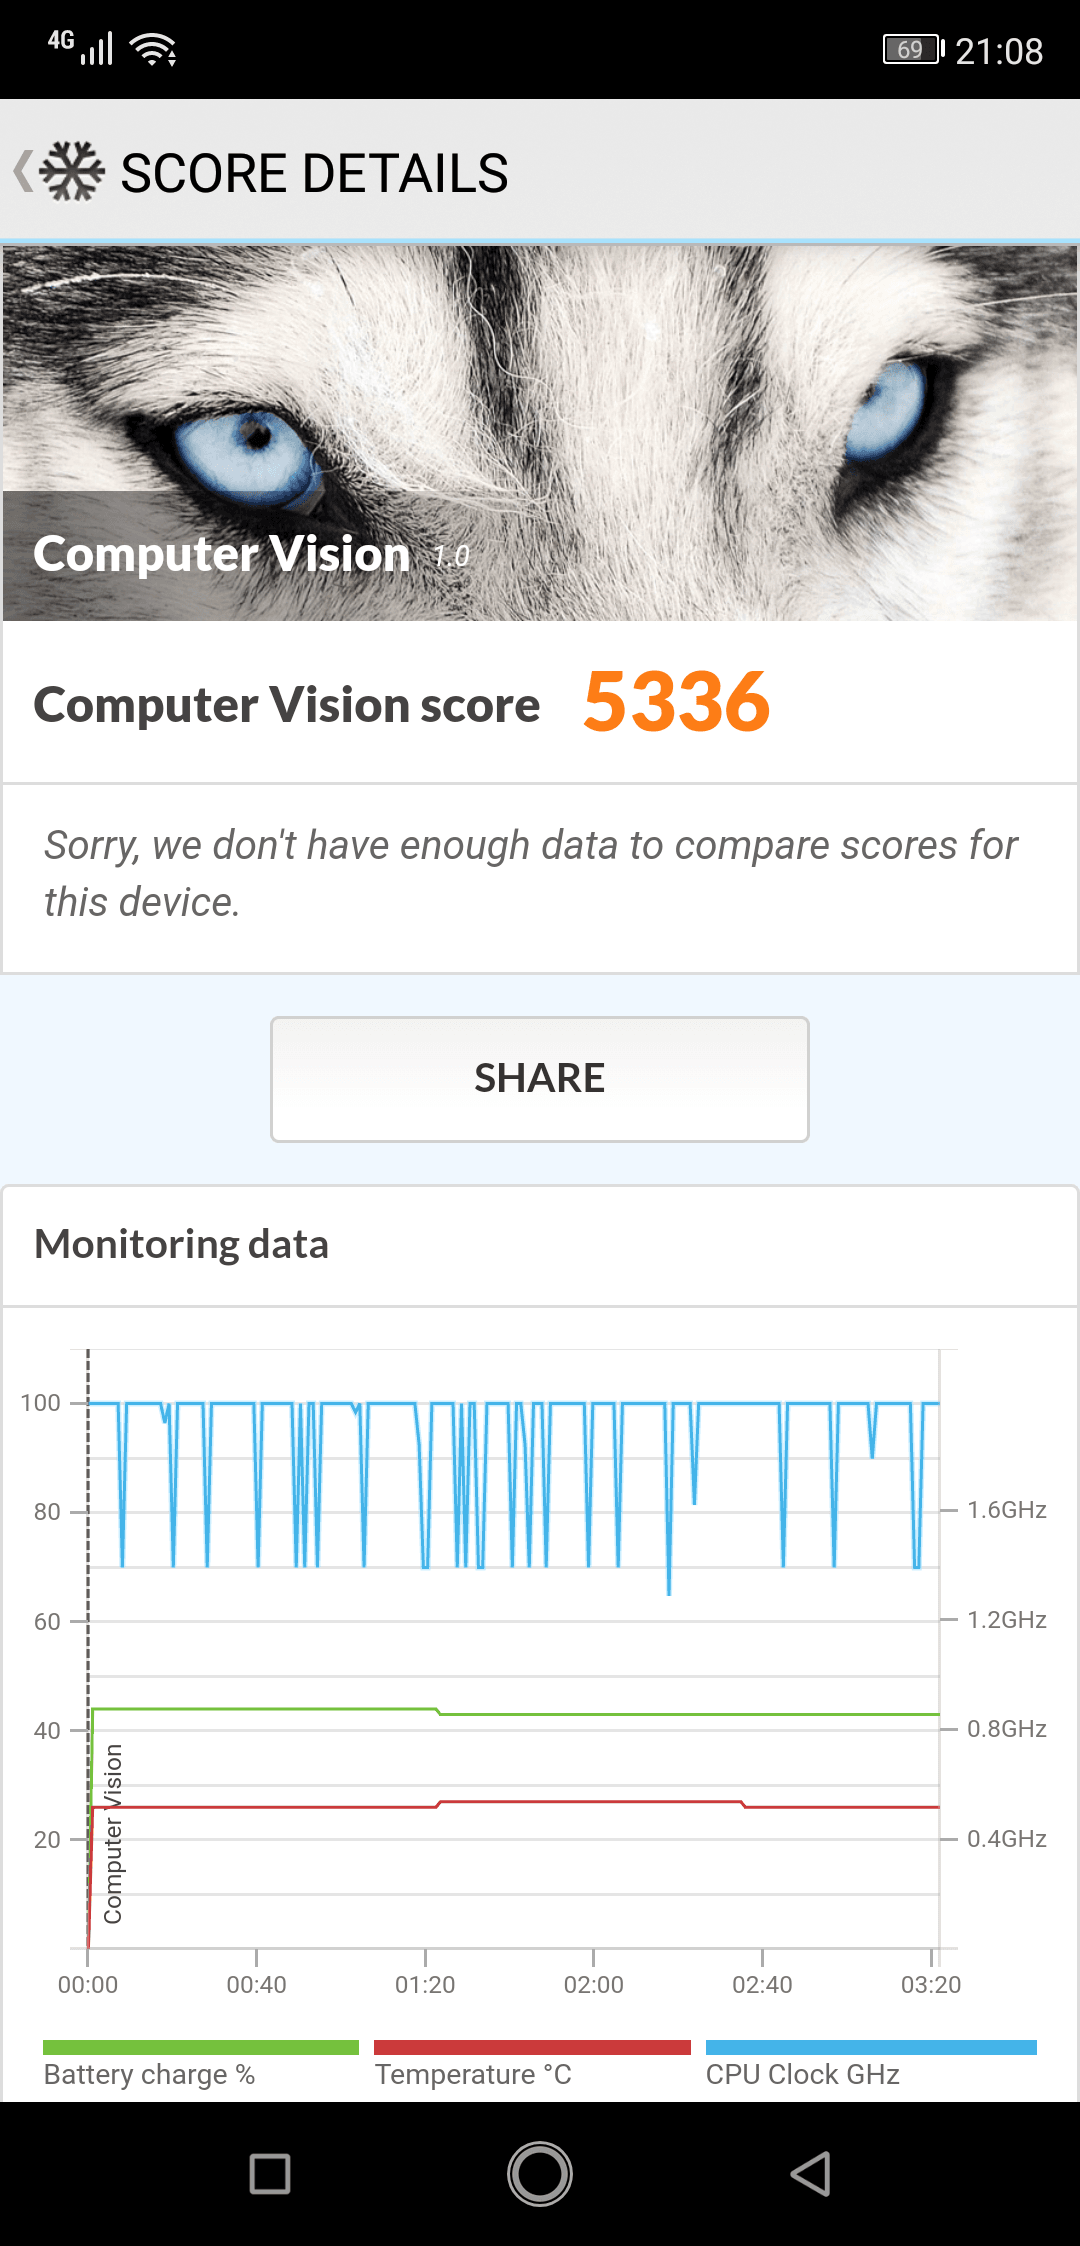Image resolution: width=1080 pixels, height=2246 pixels.
Task: Tap the 02:00 time axis marker
Action: click(593, 1984)
